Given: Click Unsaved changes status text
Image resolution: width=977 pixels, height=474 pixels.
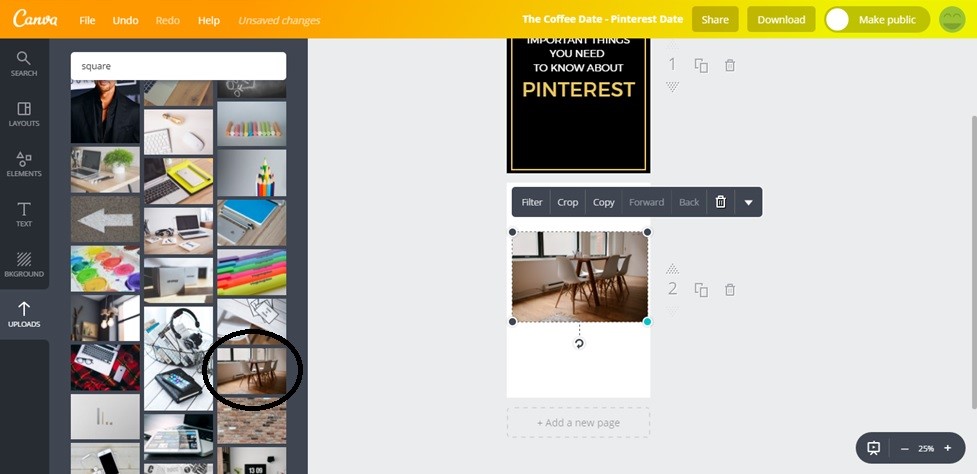Looking at the screenshot, I should [x=279, y=21].
